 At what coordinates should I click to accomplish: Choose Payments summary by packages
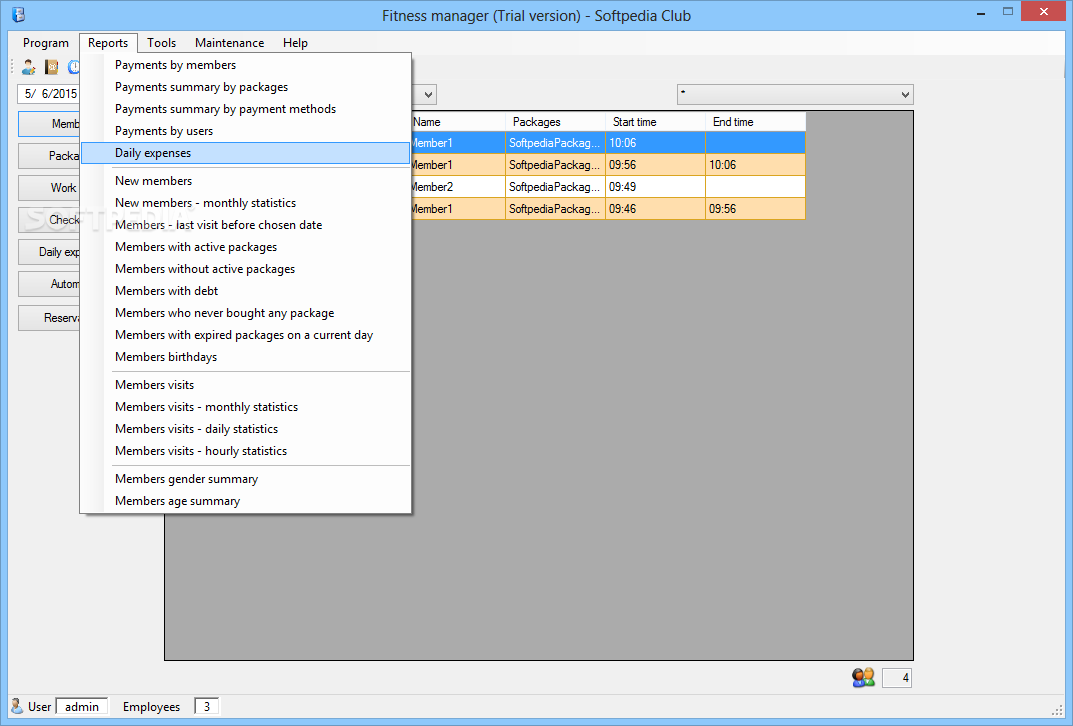(246, 87)
